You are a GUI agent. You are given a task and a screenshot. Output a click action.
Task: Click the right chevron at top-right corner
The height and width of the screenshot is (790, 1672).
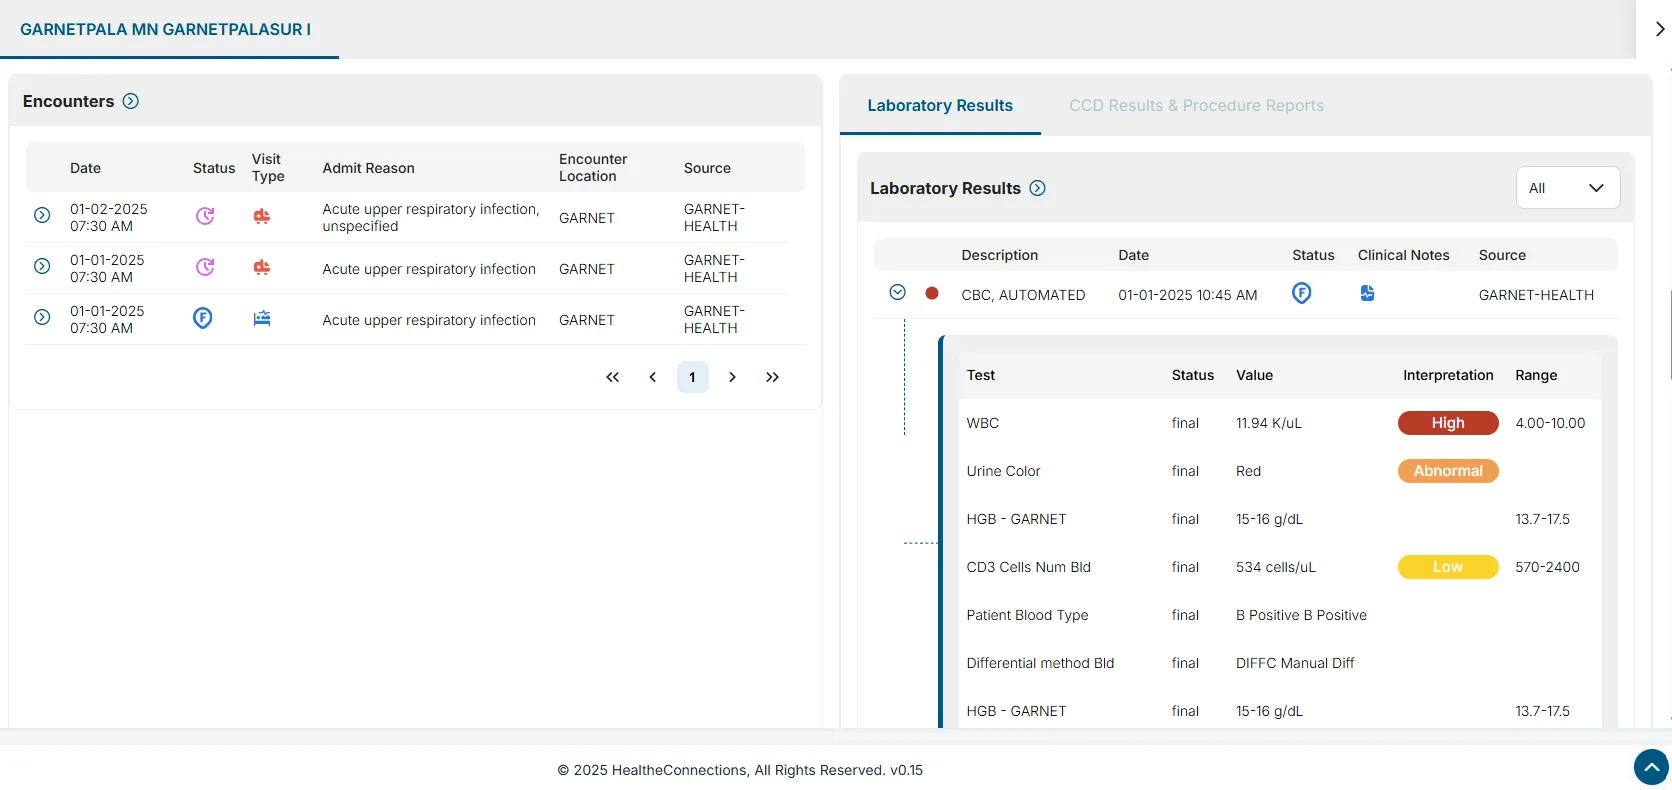pos(1659,29)
